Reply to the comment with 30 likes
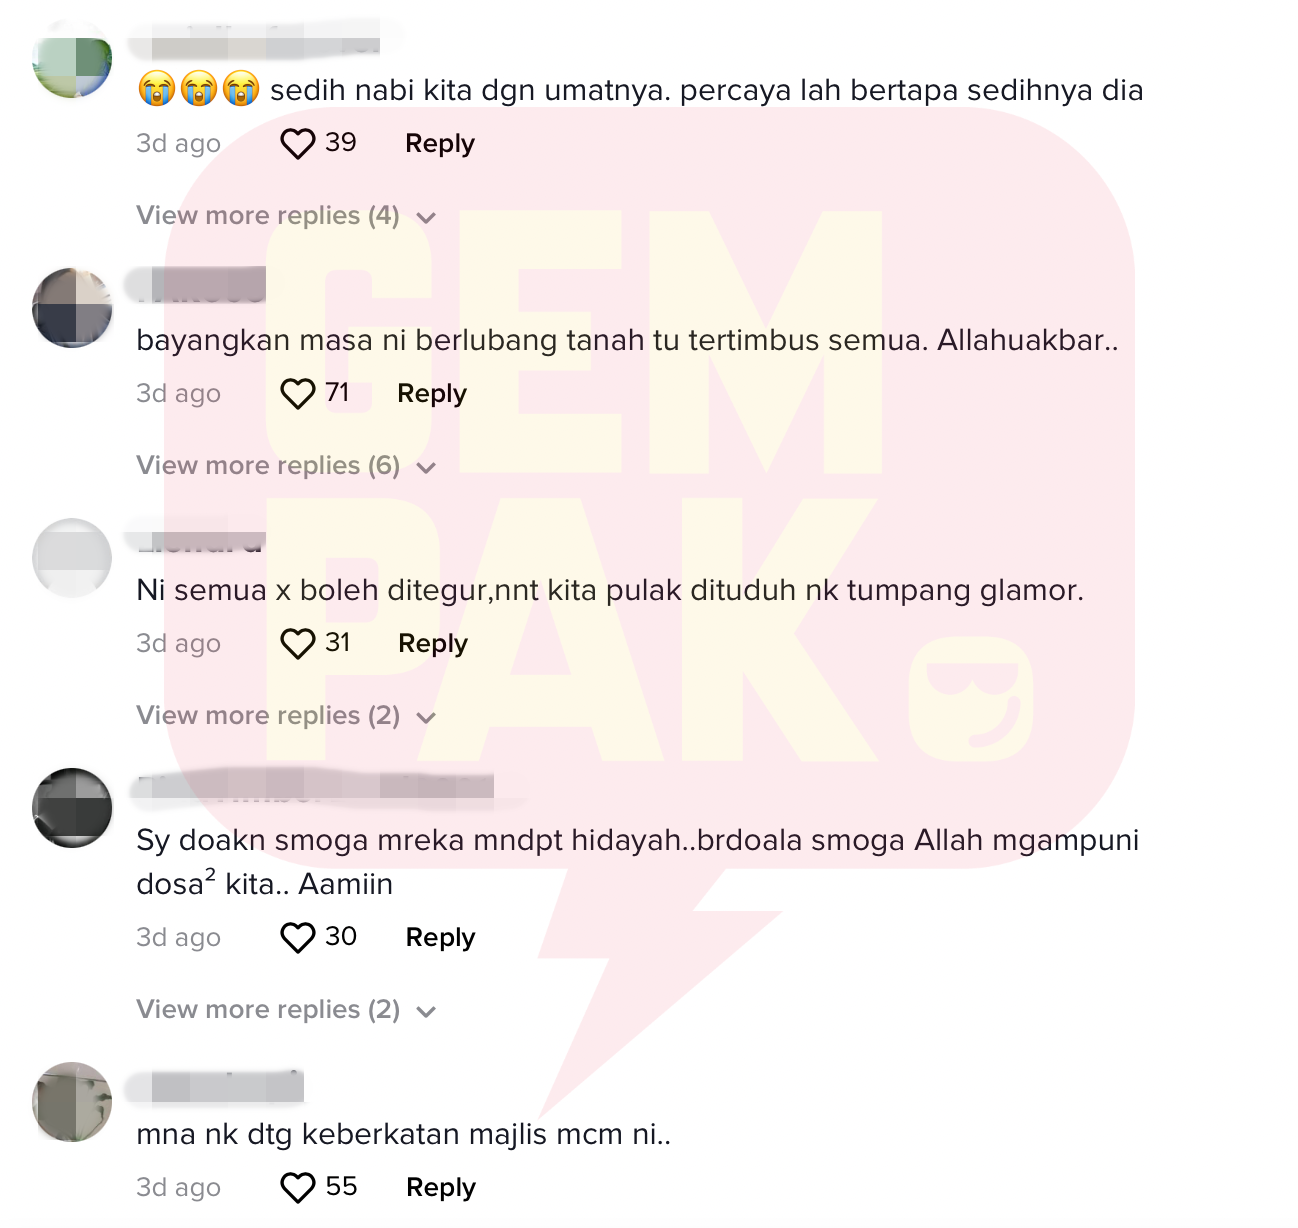Image resolution: width=1298 pixels, height=1228 pixels. [441, 938]
